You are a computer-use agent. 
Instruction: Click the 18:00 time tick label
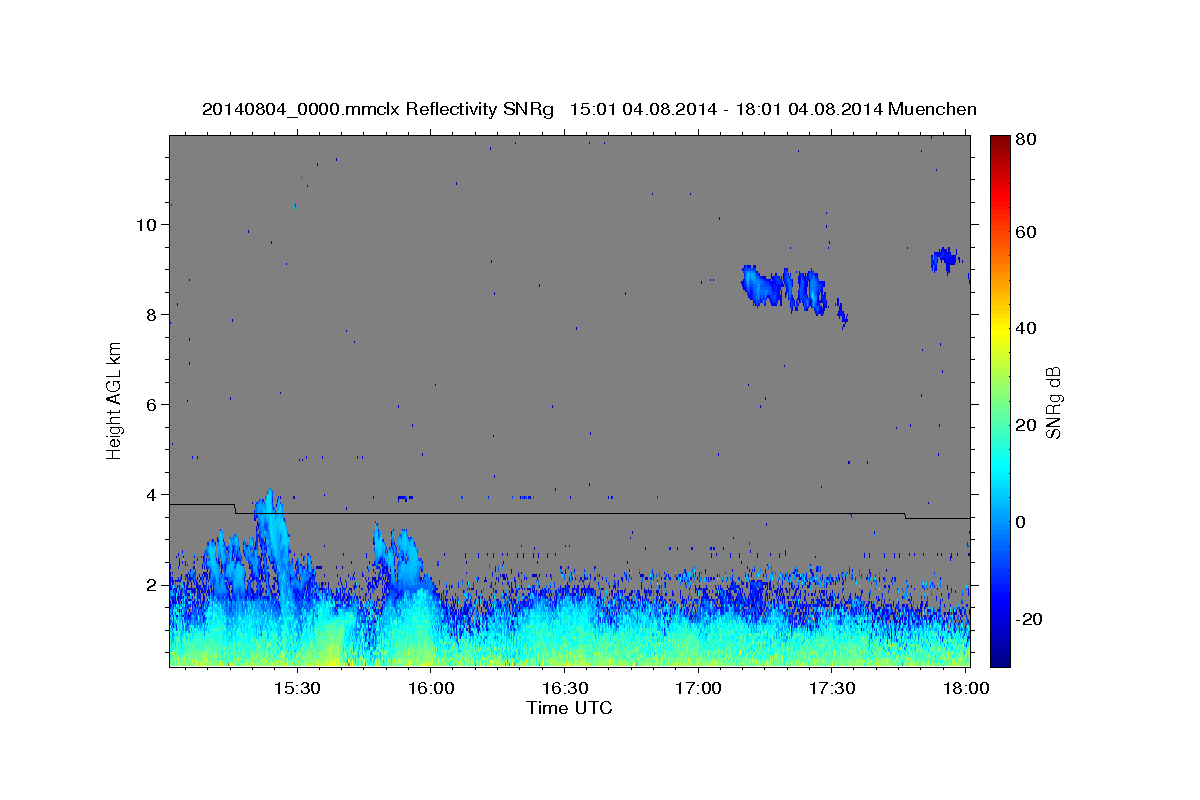point(966,689)
